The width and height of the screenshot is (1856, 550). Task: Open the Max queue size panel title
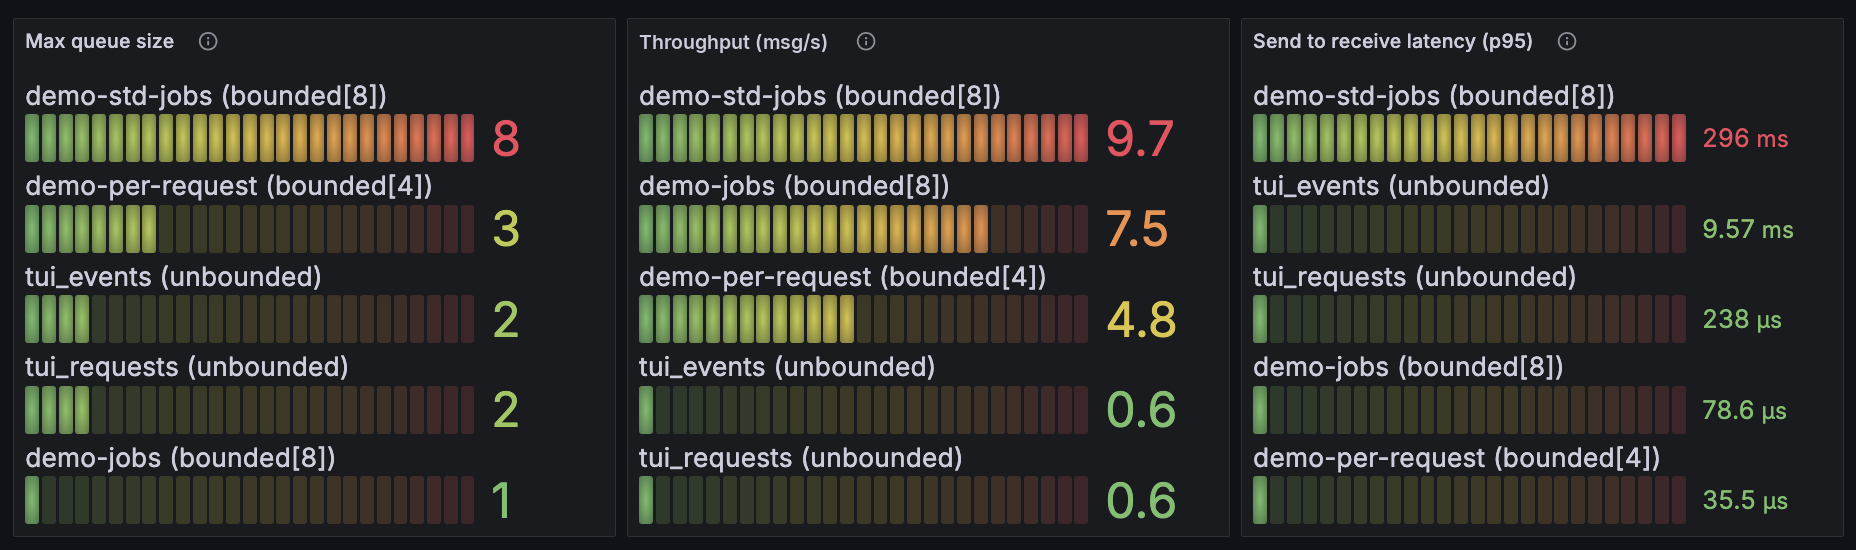[99, 41]
